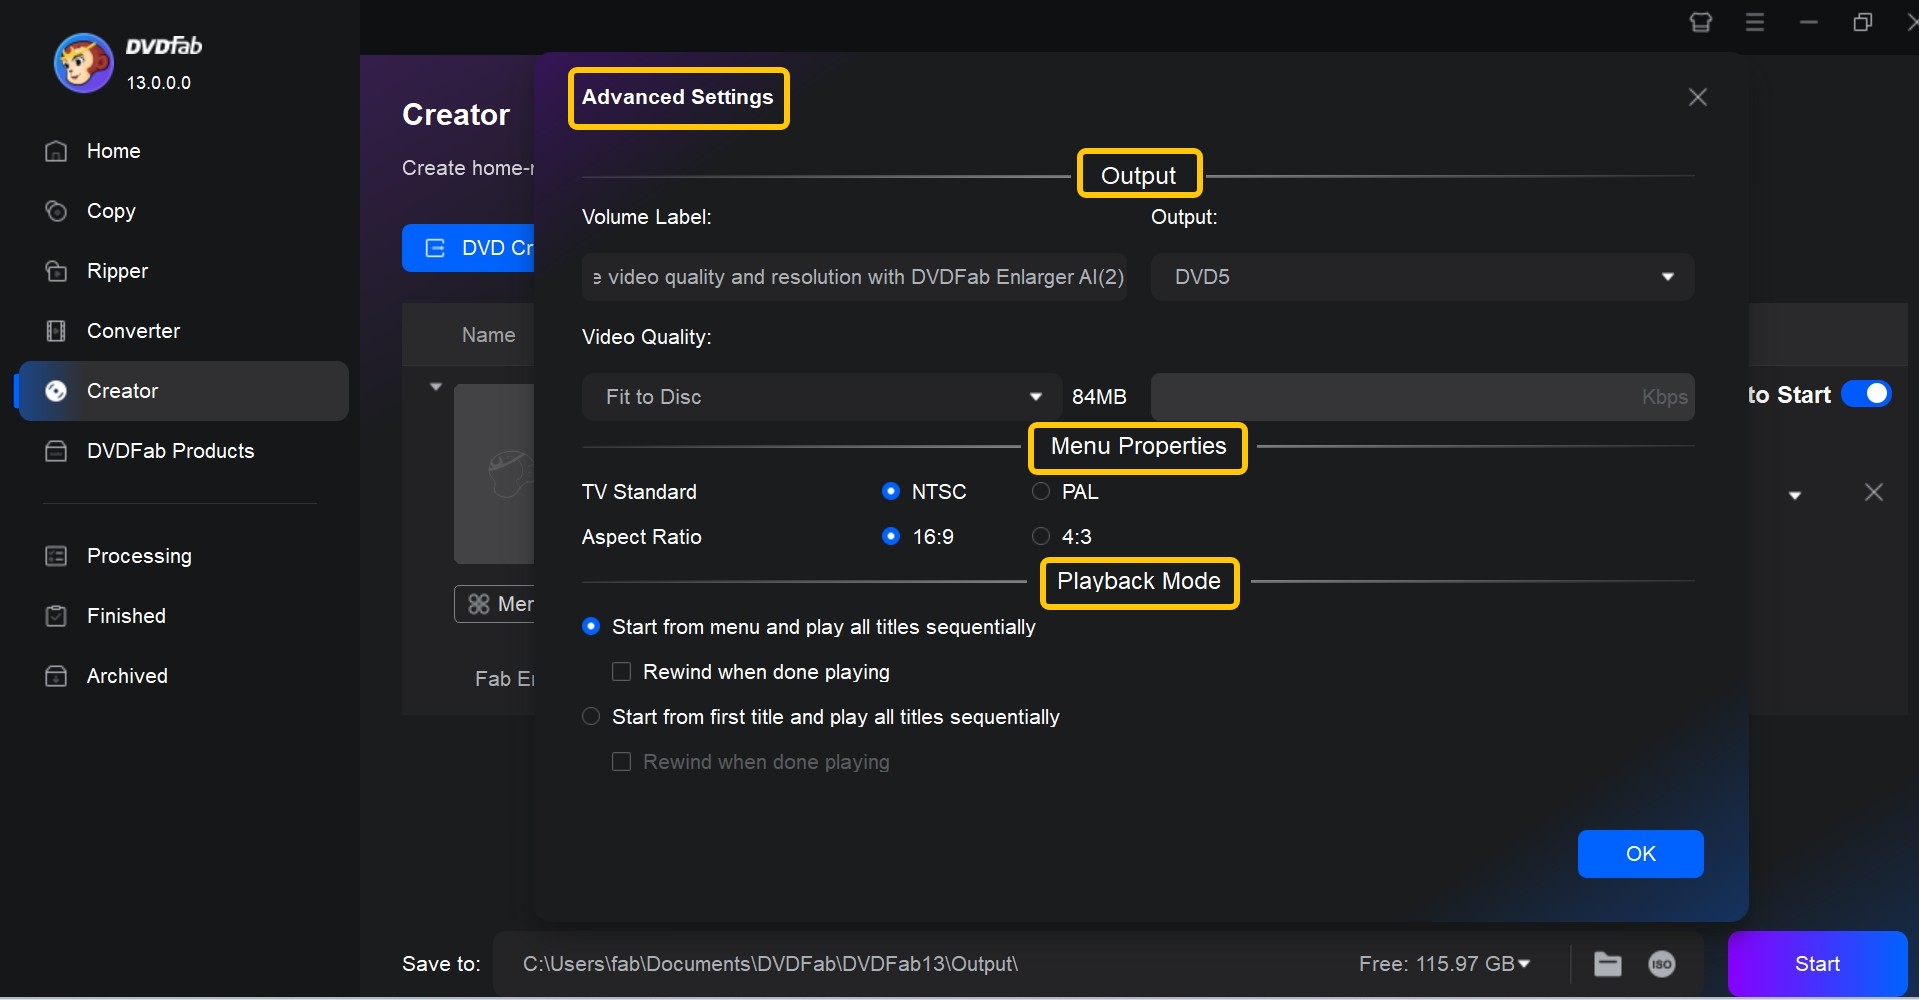Select start from menu playback mode
Image resolution: width=1919 pixels, height=1000 pixels.
(591, 626)
